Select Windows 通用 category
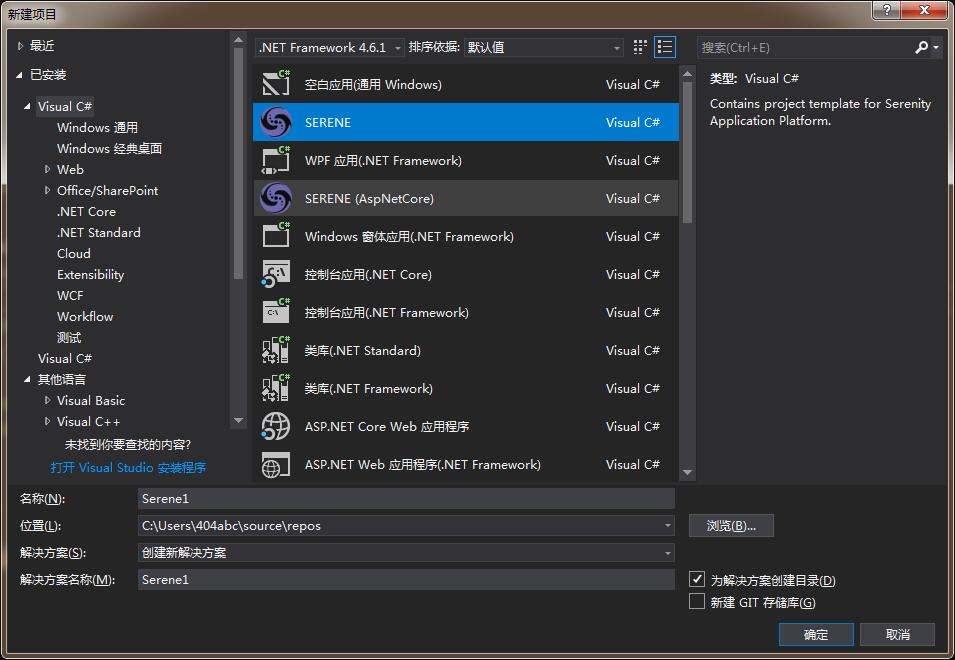 click(97, 127)
